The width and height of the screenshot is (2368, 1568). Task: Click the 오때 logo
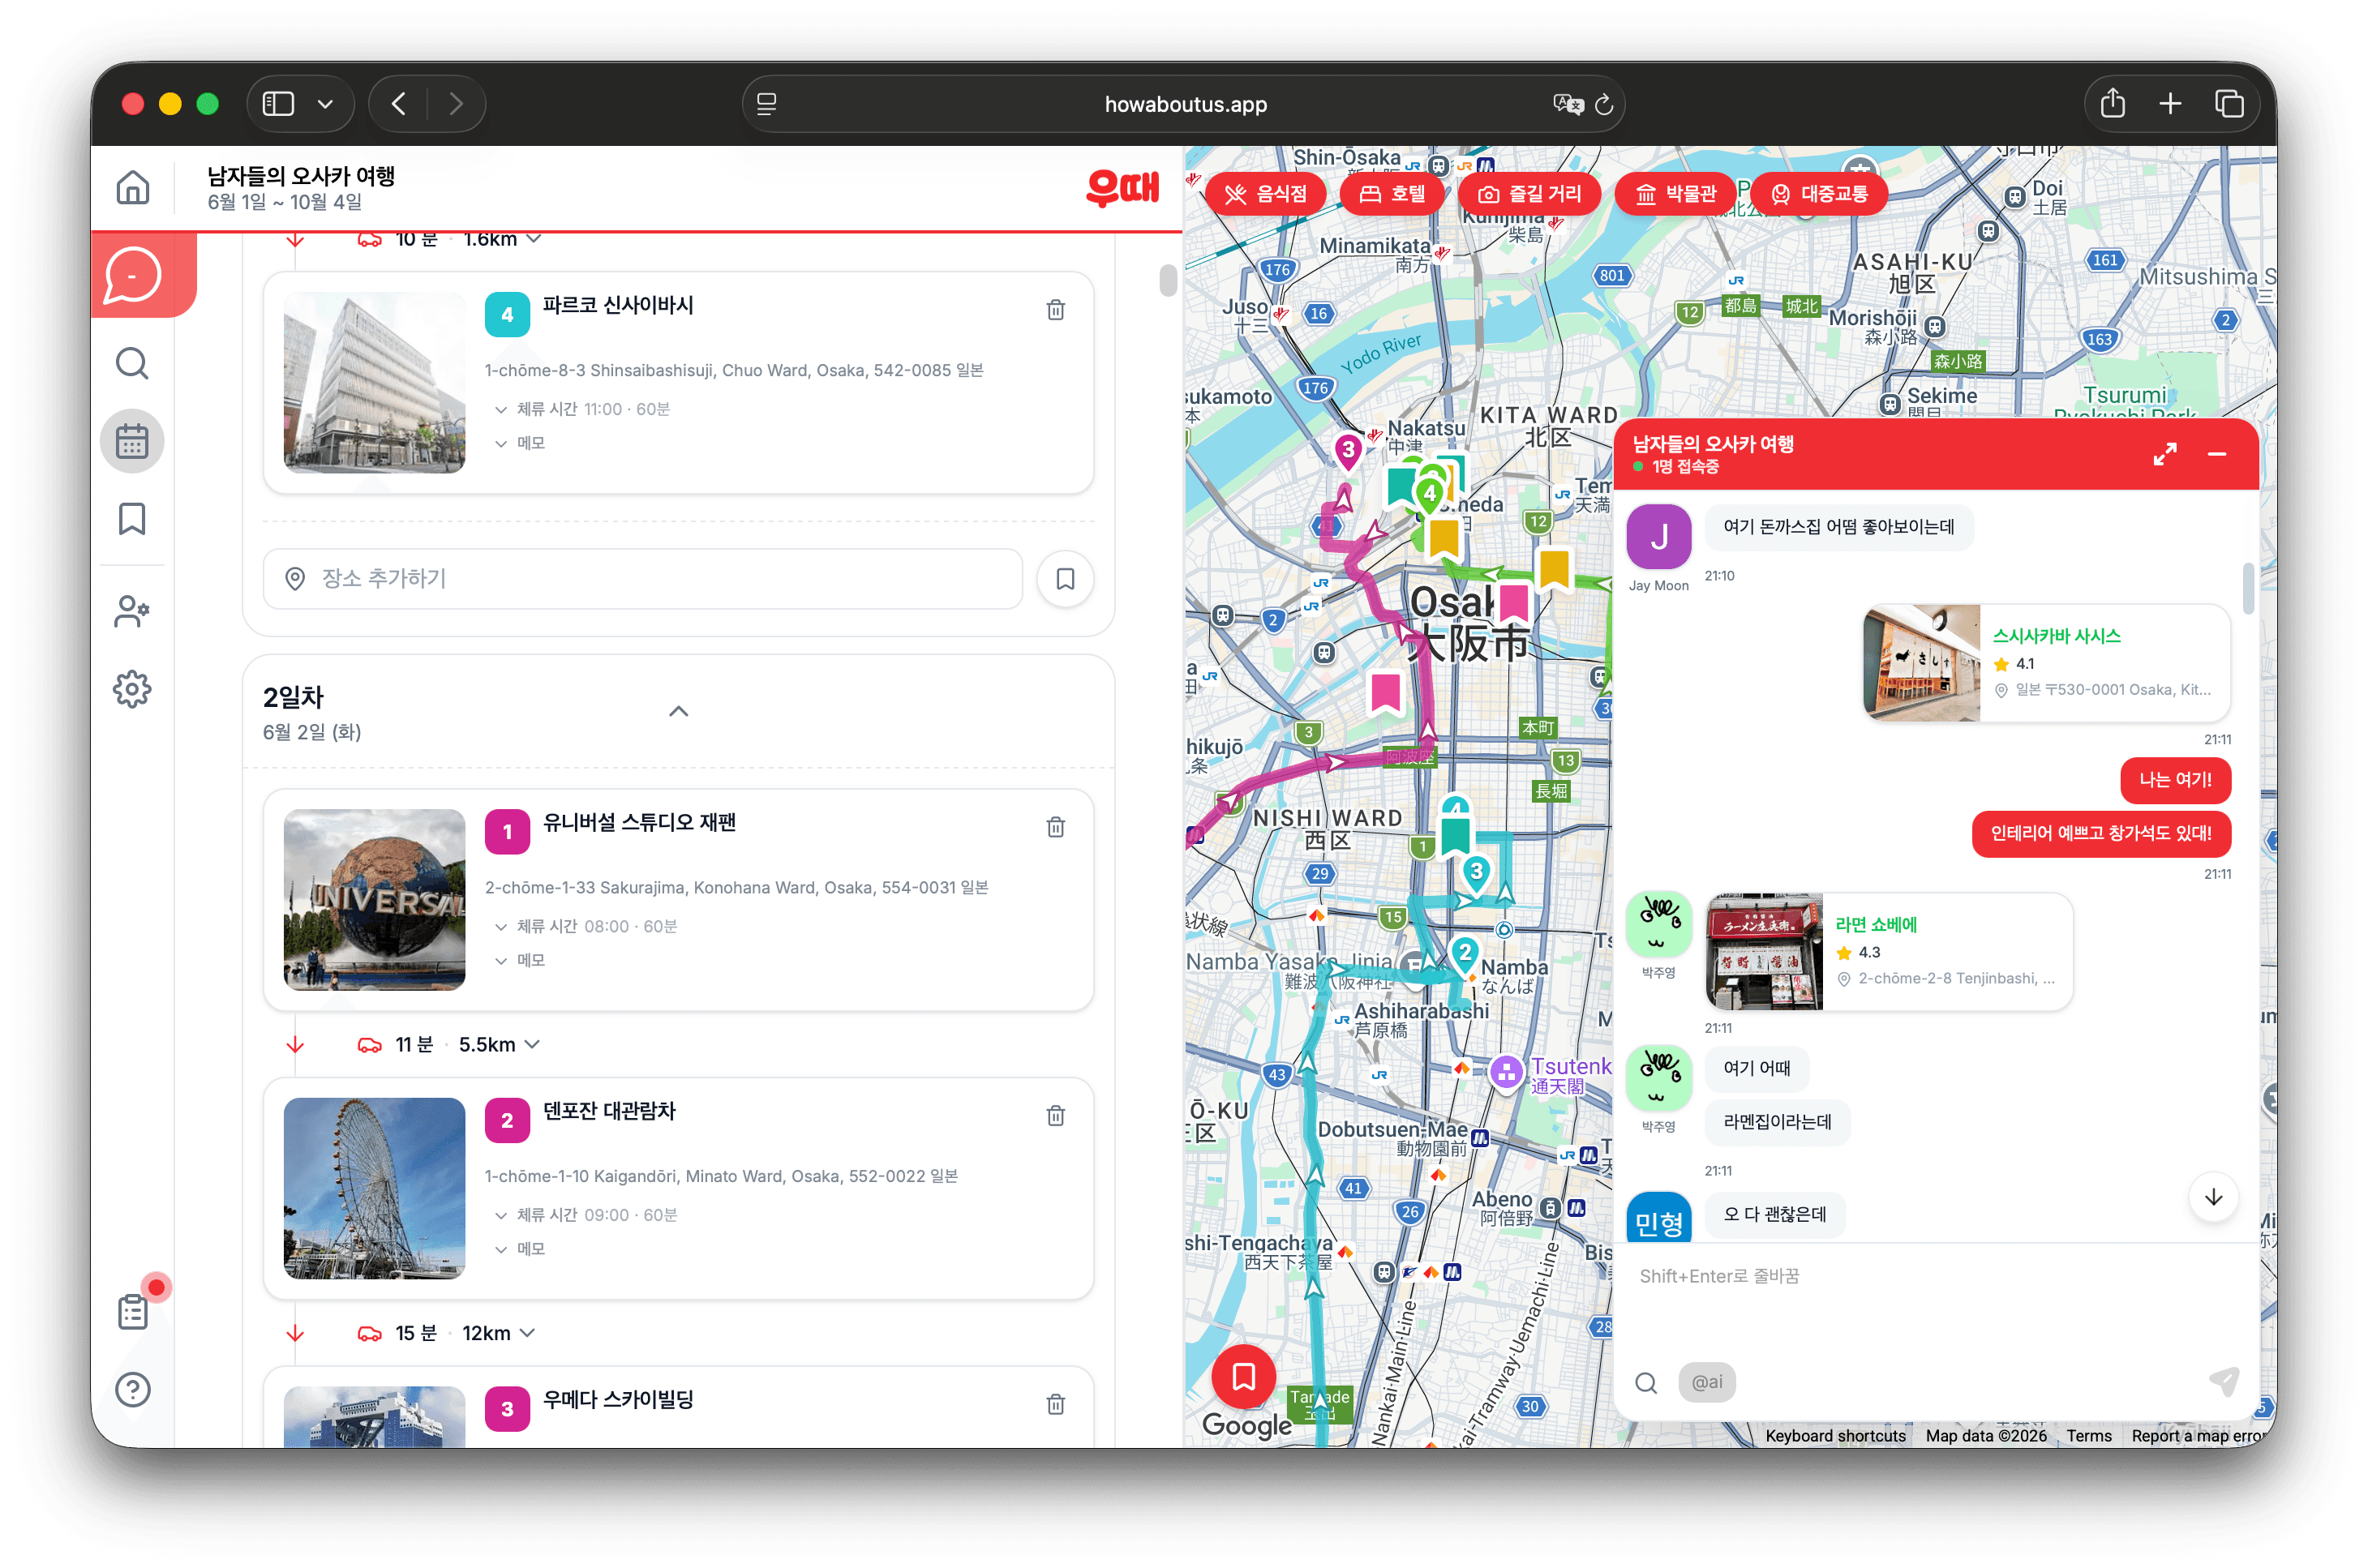tap(1122, 188)
